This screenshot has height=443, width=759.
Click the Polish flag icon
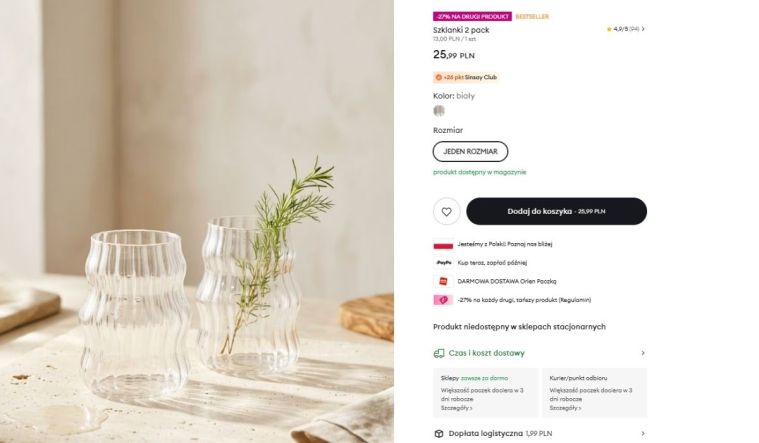[442, 244]
